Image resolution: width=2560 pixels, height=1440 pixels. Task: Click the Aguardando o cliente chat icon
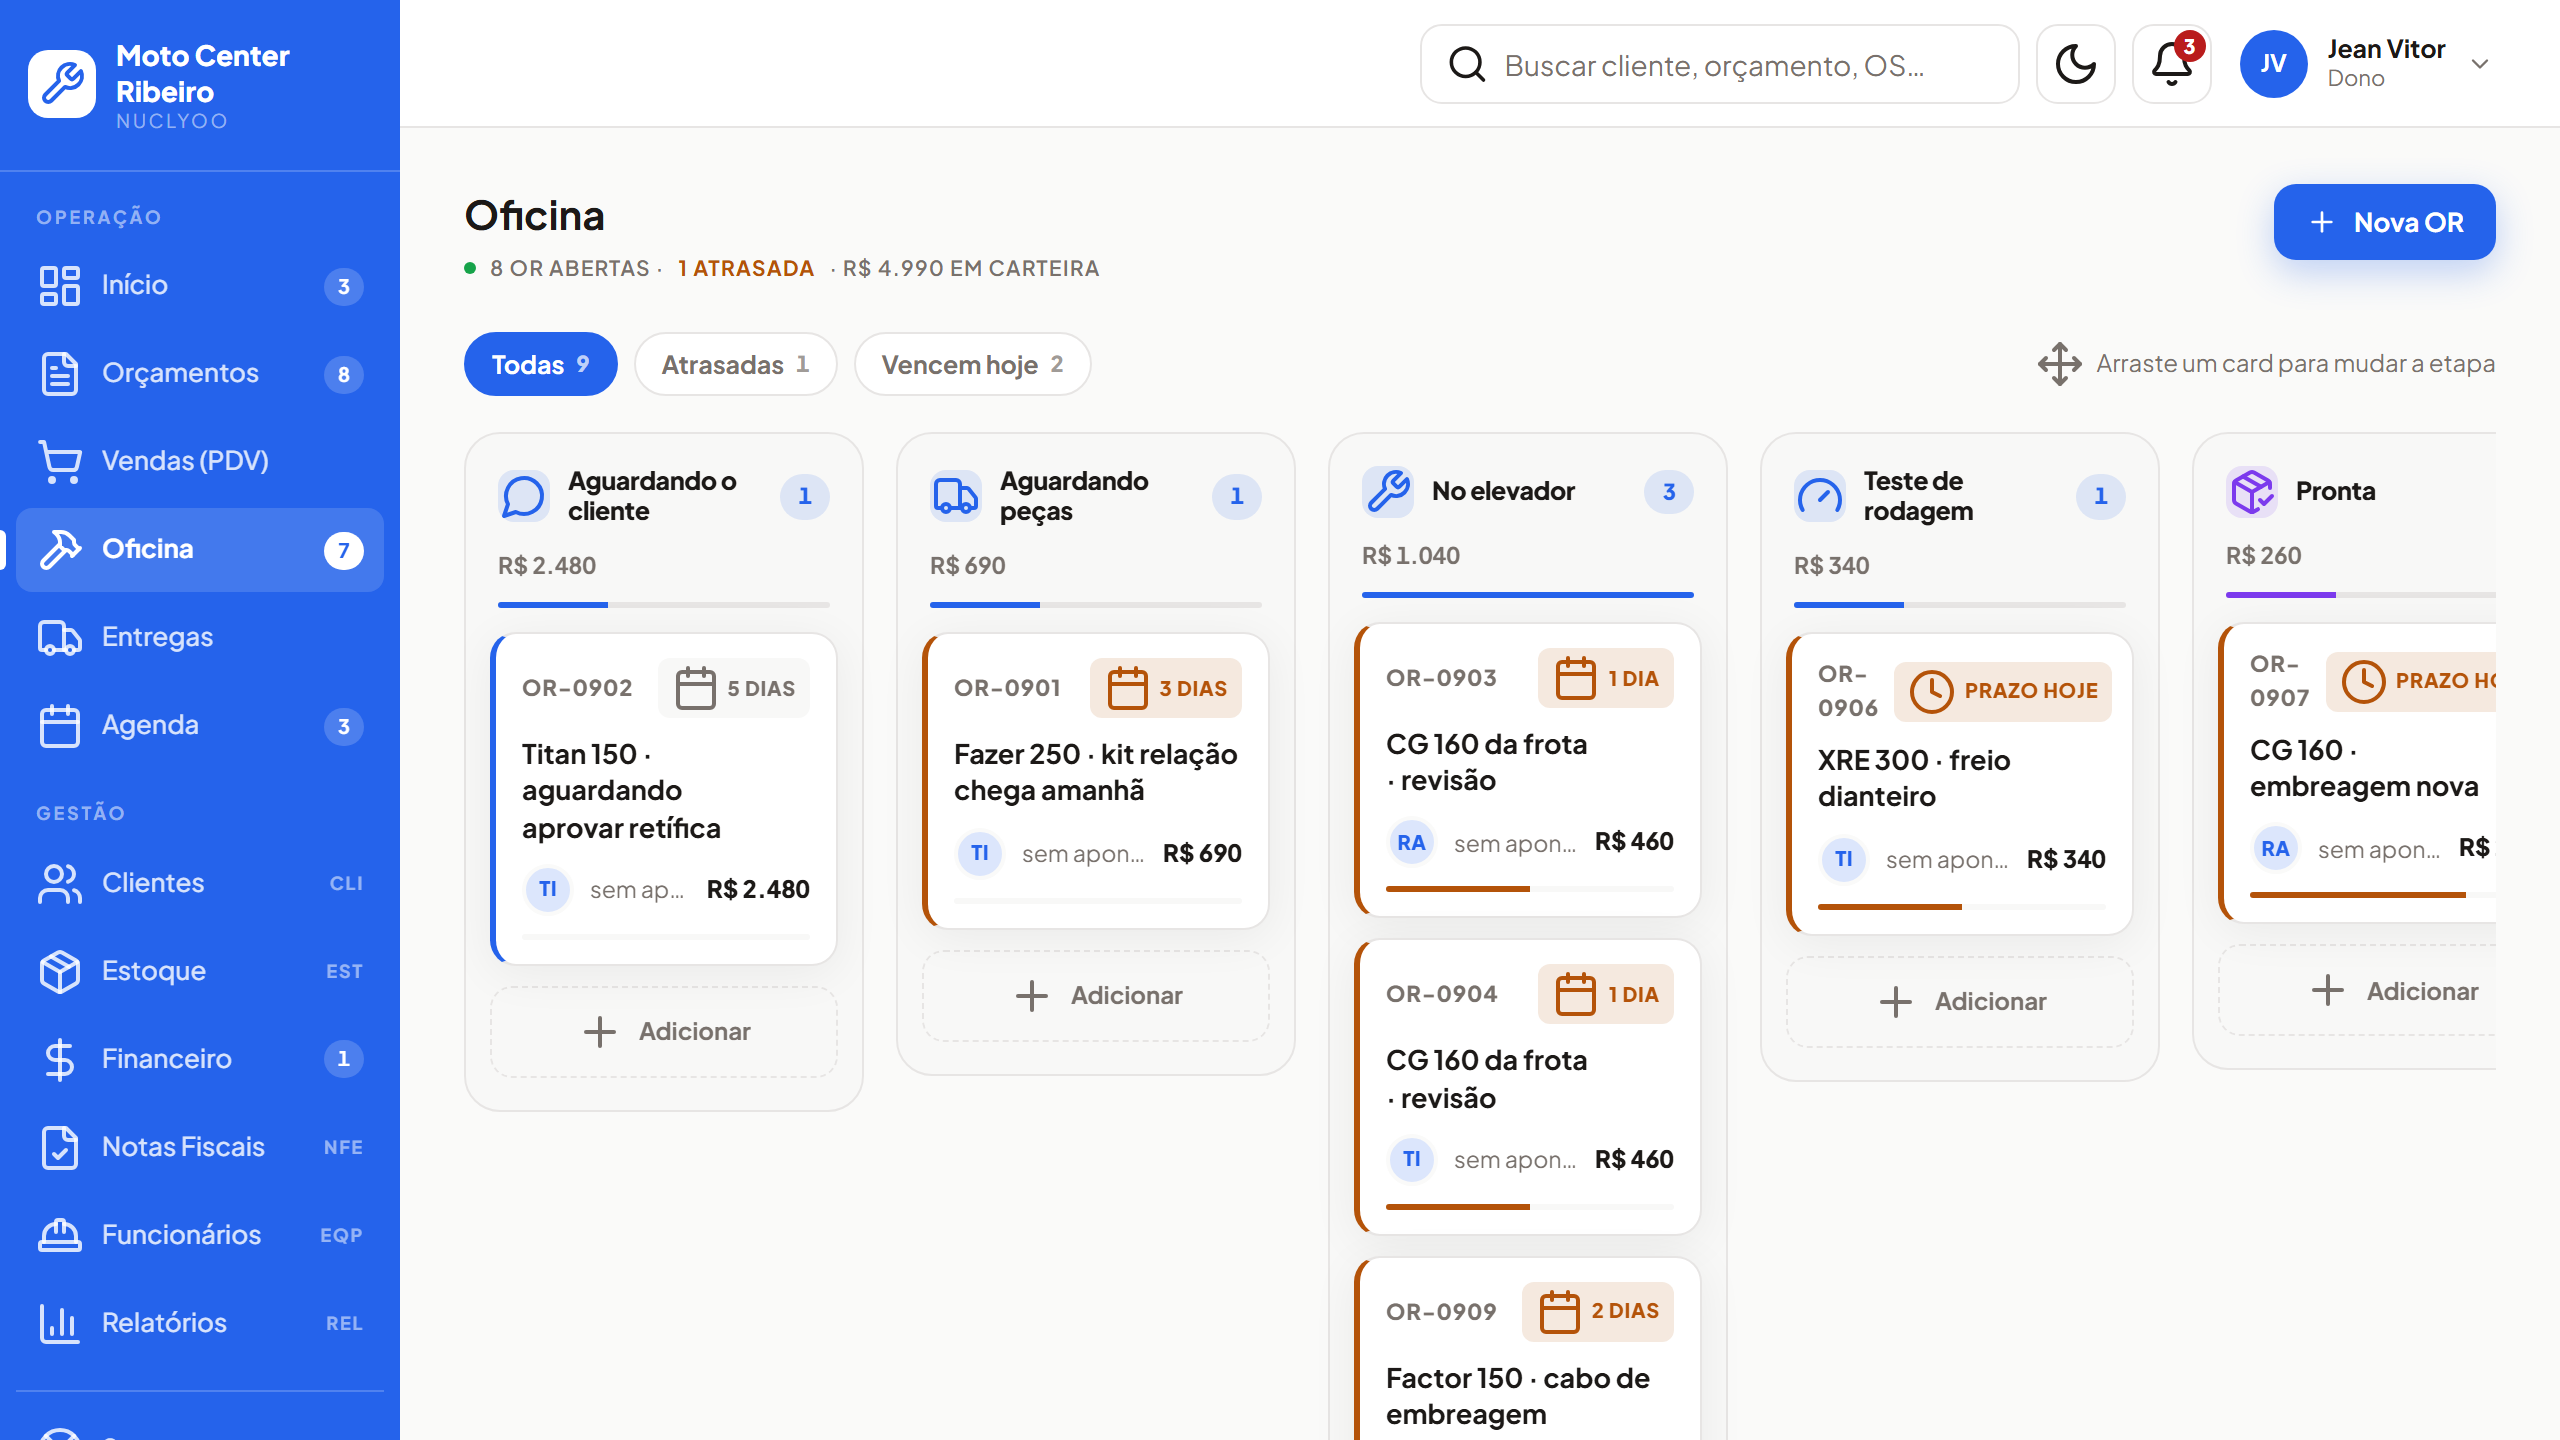(x=524, y=496)
